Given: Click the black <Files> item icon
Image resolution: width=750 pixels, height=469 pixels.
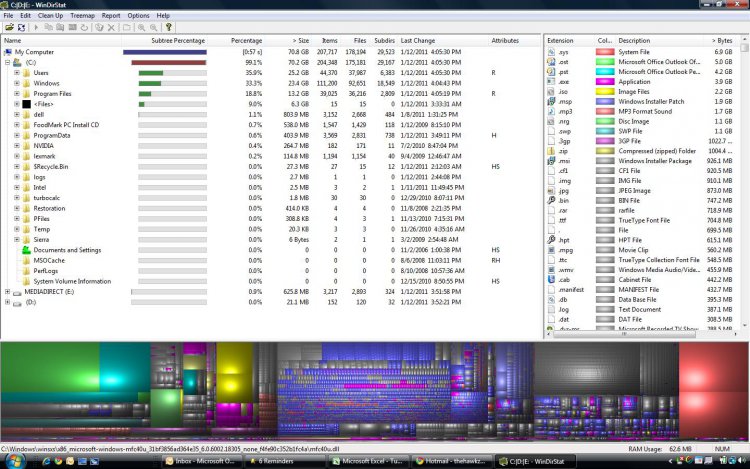Looking at the screenshot, I should pyautogui.click(x=26, y=104).
